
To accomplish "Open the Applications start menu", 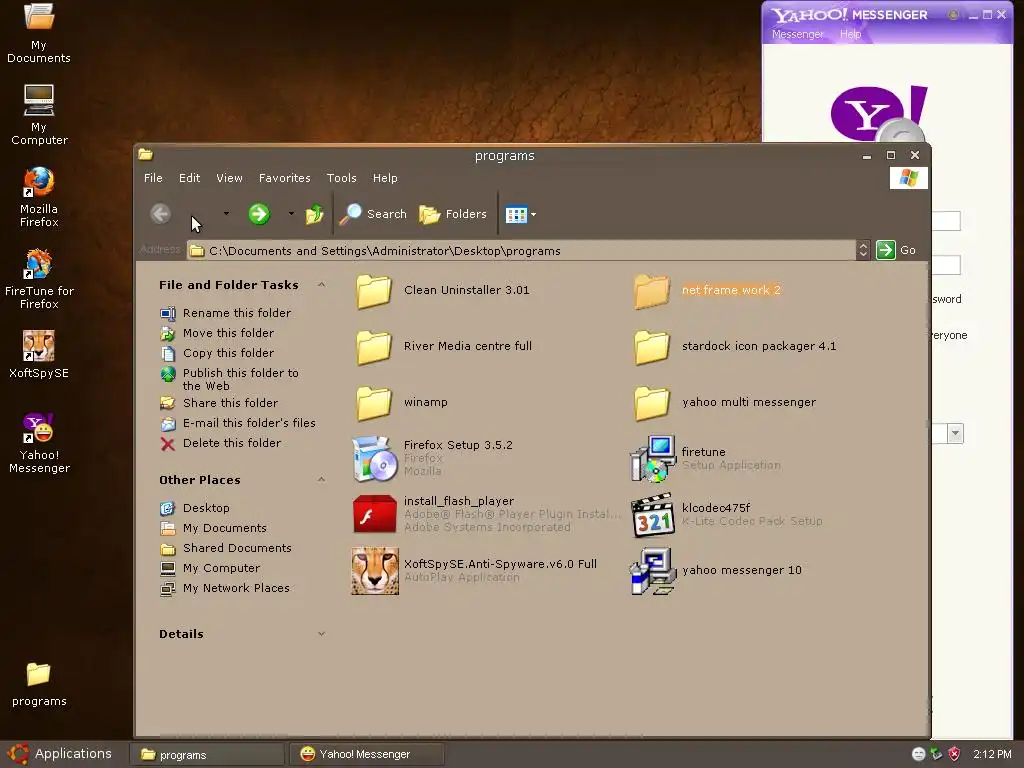I will [60, 754].
